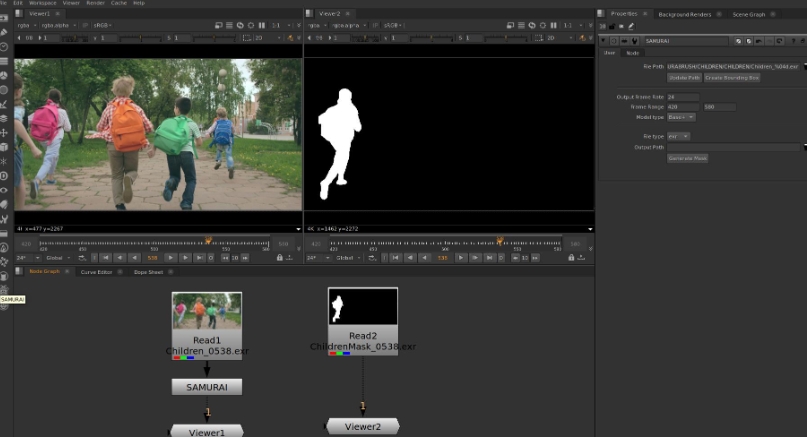Click the Viewer1 timeline playhead marker
This screenshot has height=437, width=807.
(x=208, y=241)
